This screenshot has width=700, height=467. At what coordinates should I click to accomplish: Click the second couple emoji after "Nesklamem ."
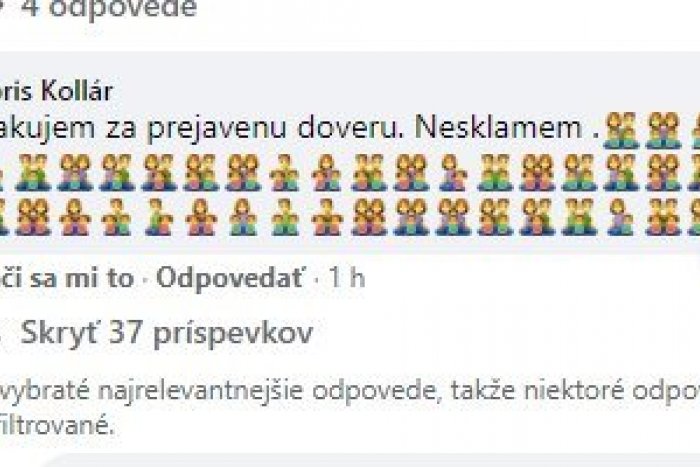point(664,130)
